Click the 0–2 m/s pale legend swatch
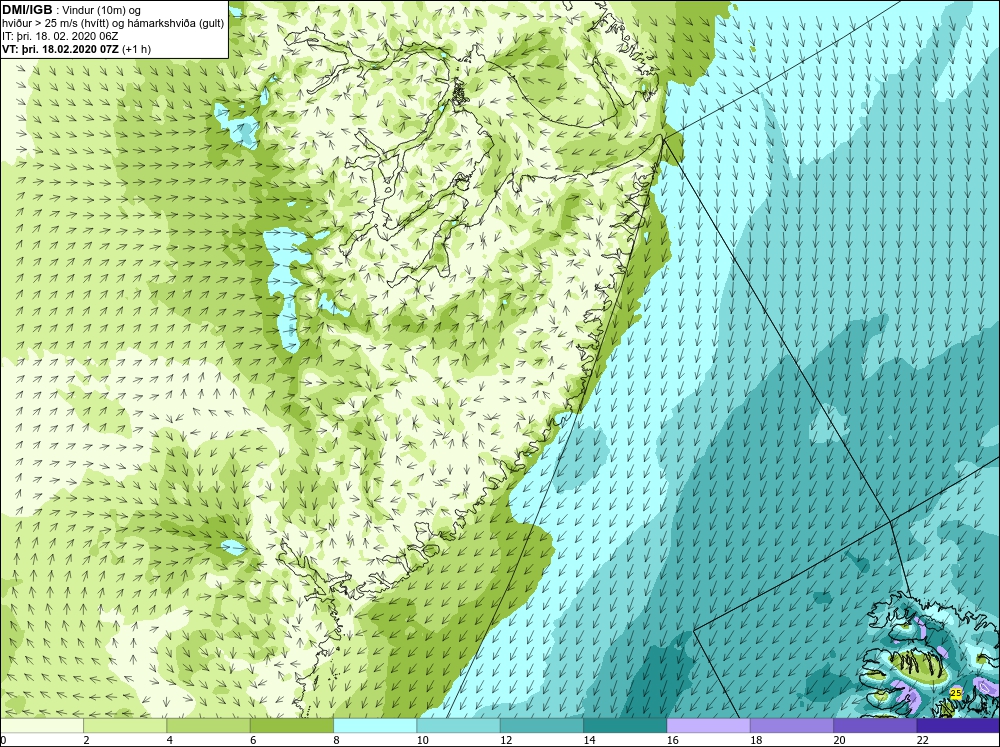 click(42, 726)
